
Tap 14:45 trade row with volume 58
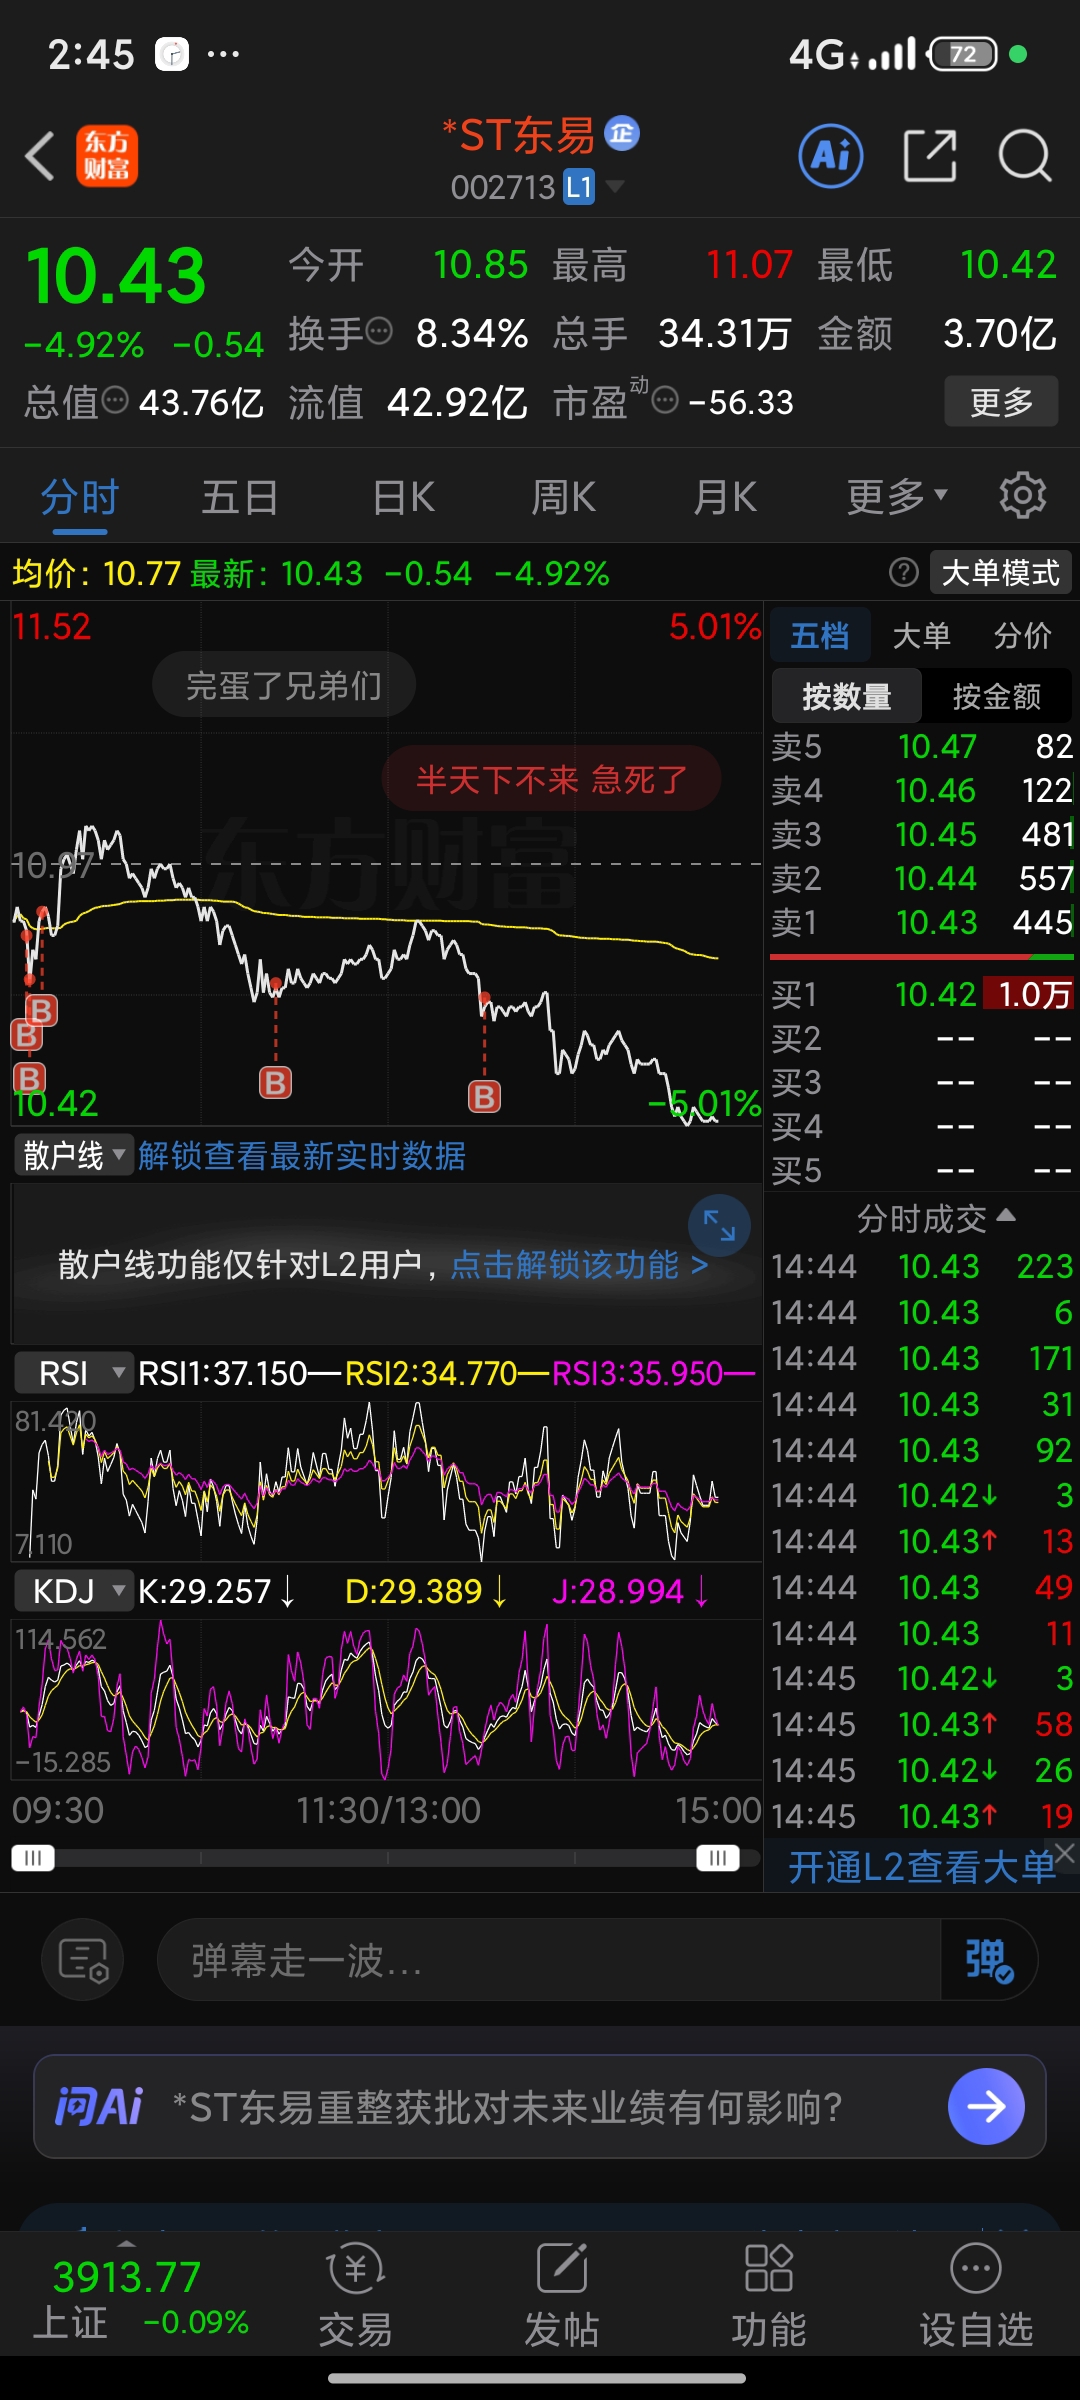pos(922,1724)
